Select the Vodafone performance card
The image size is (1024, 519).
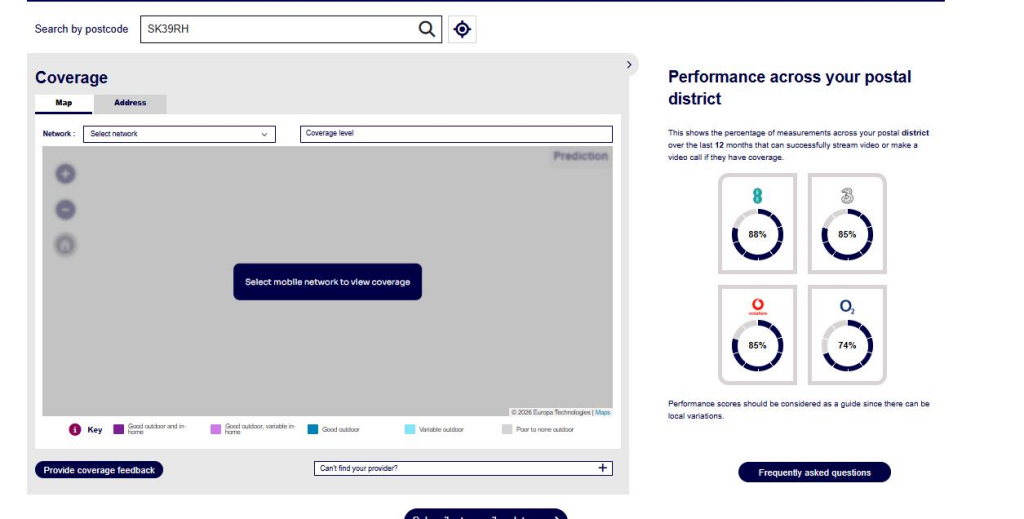tap(758, 335)
